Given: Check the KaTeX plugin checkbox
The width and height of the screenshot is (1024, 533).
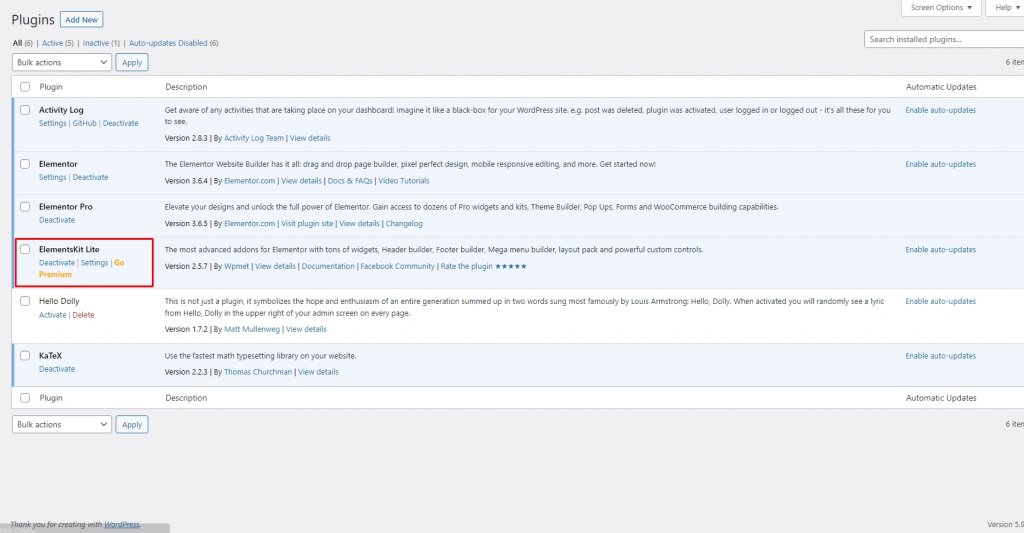Looking at the screenshot, I should pyautogui.click(x=25, y=355).
